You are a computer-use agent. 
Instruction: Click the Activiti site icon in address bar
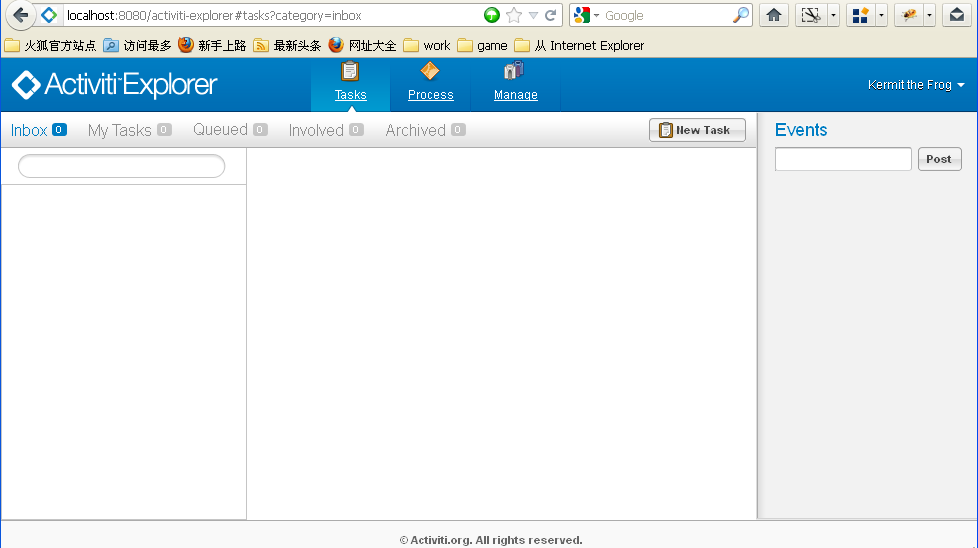pyautogui.click(x=49, y=15)
